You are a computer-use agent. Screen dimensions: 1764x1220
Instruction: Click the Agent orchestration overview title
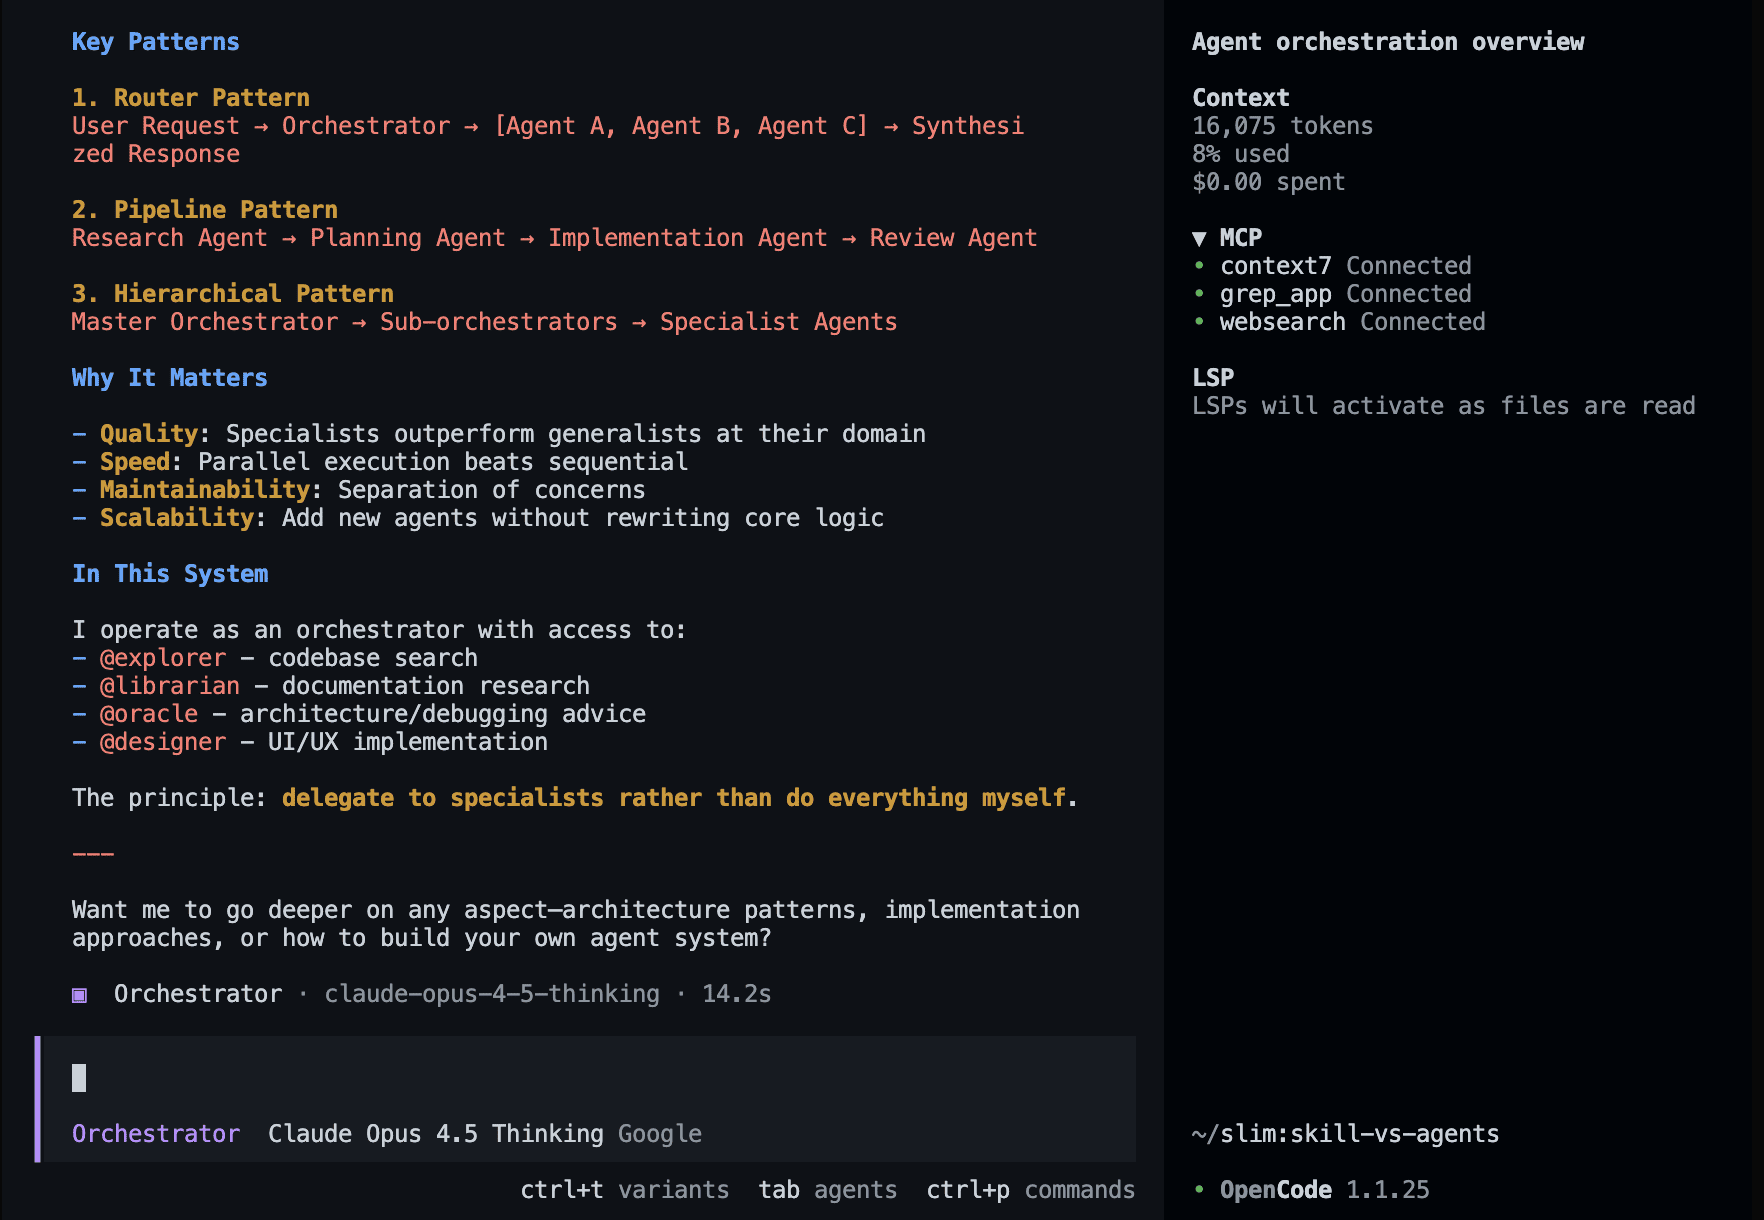coord(1388,42)
